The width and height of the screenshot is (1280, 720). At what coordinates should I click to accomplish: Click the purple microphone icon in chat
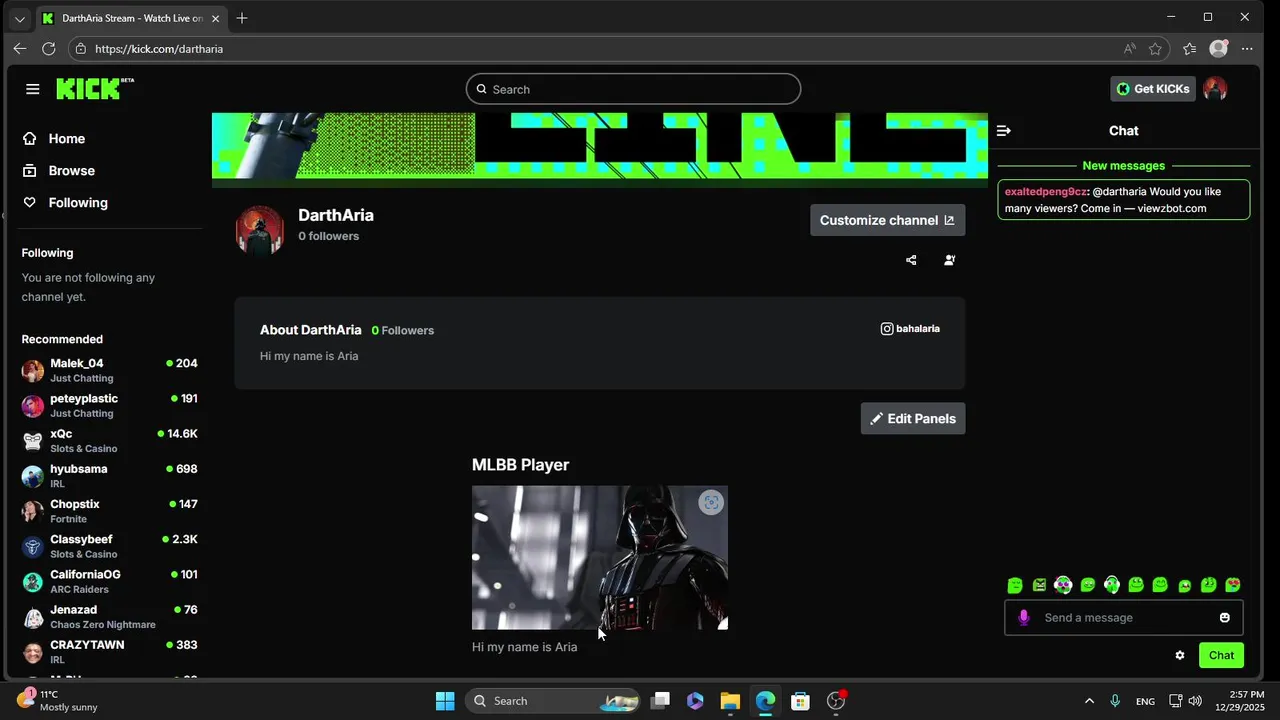pyautogui.click(x=1023, y=618)
